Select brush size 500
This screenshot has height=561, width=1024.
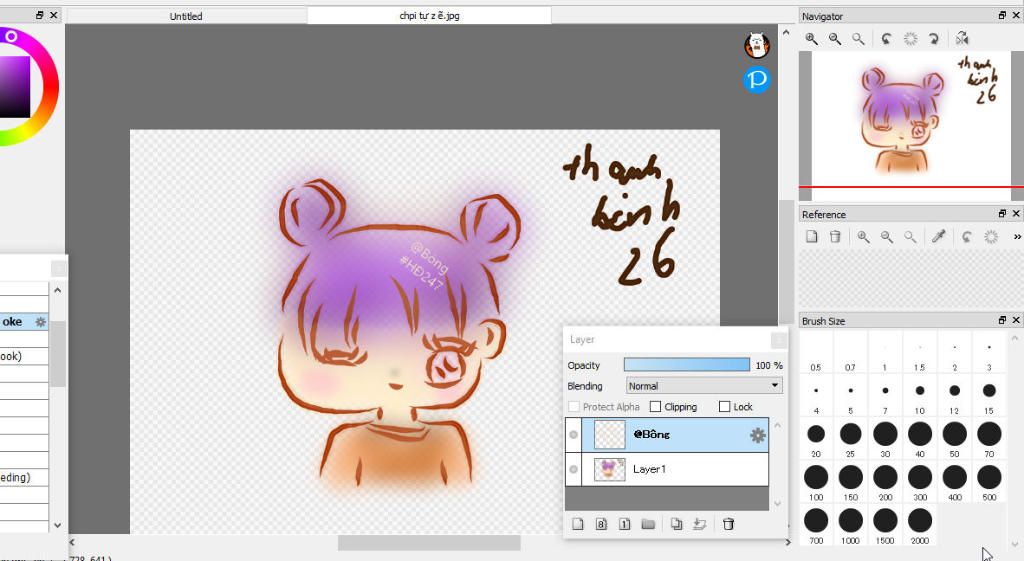[989, 482]
